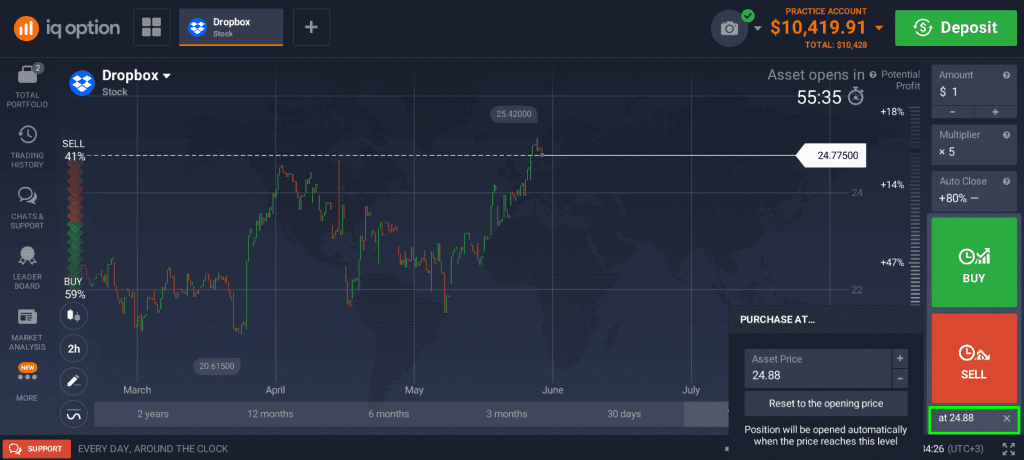Click the stopwatch timer icon
This screenshot has height=460, width=1024.
click(856, 97)
